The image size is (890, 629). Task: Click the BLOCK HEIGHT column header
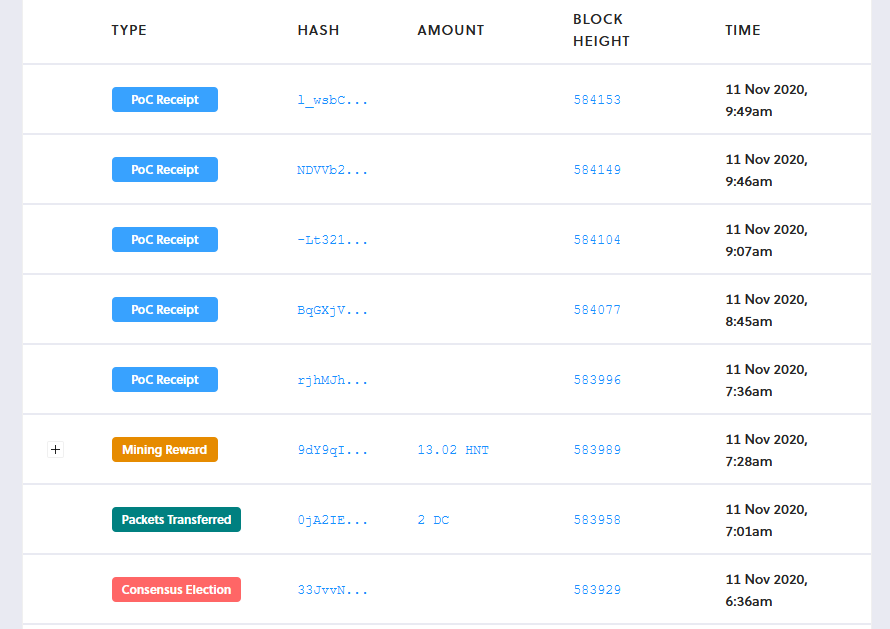tap(600, 30)
